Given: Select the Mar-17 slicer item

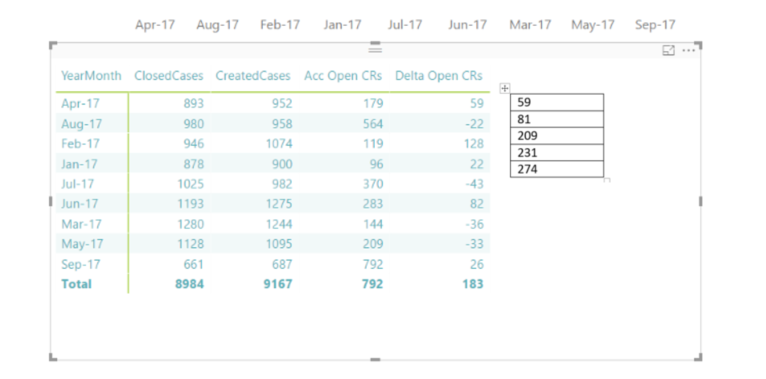Looking at the screenshot, I should point(530,25).
